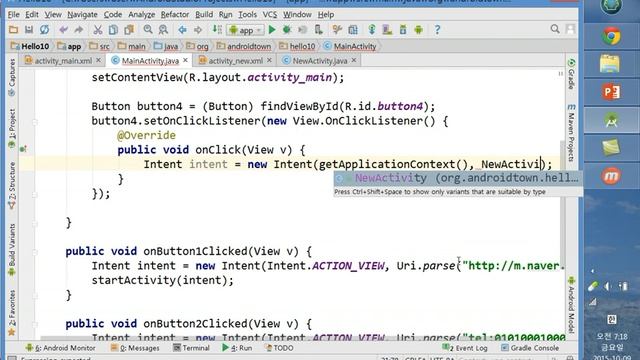Open the Android Device Monitor icon
640x360 pixels.
pos(418,30)
